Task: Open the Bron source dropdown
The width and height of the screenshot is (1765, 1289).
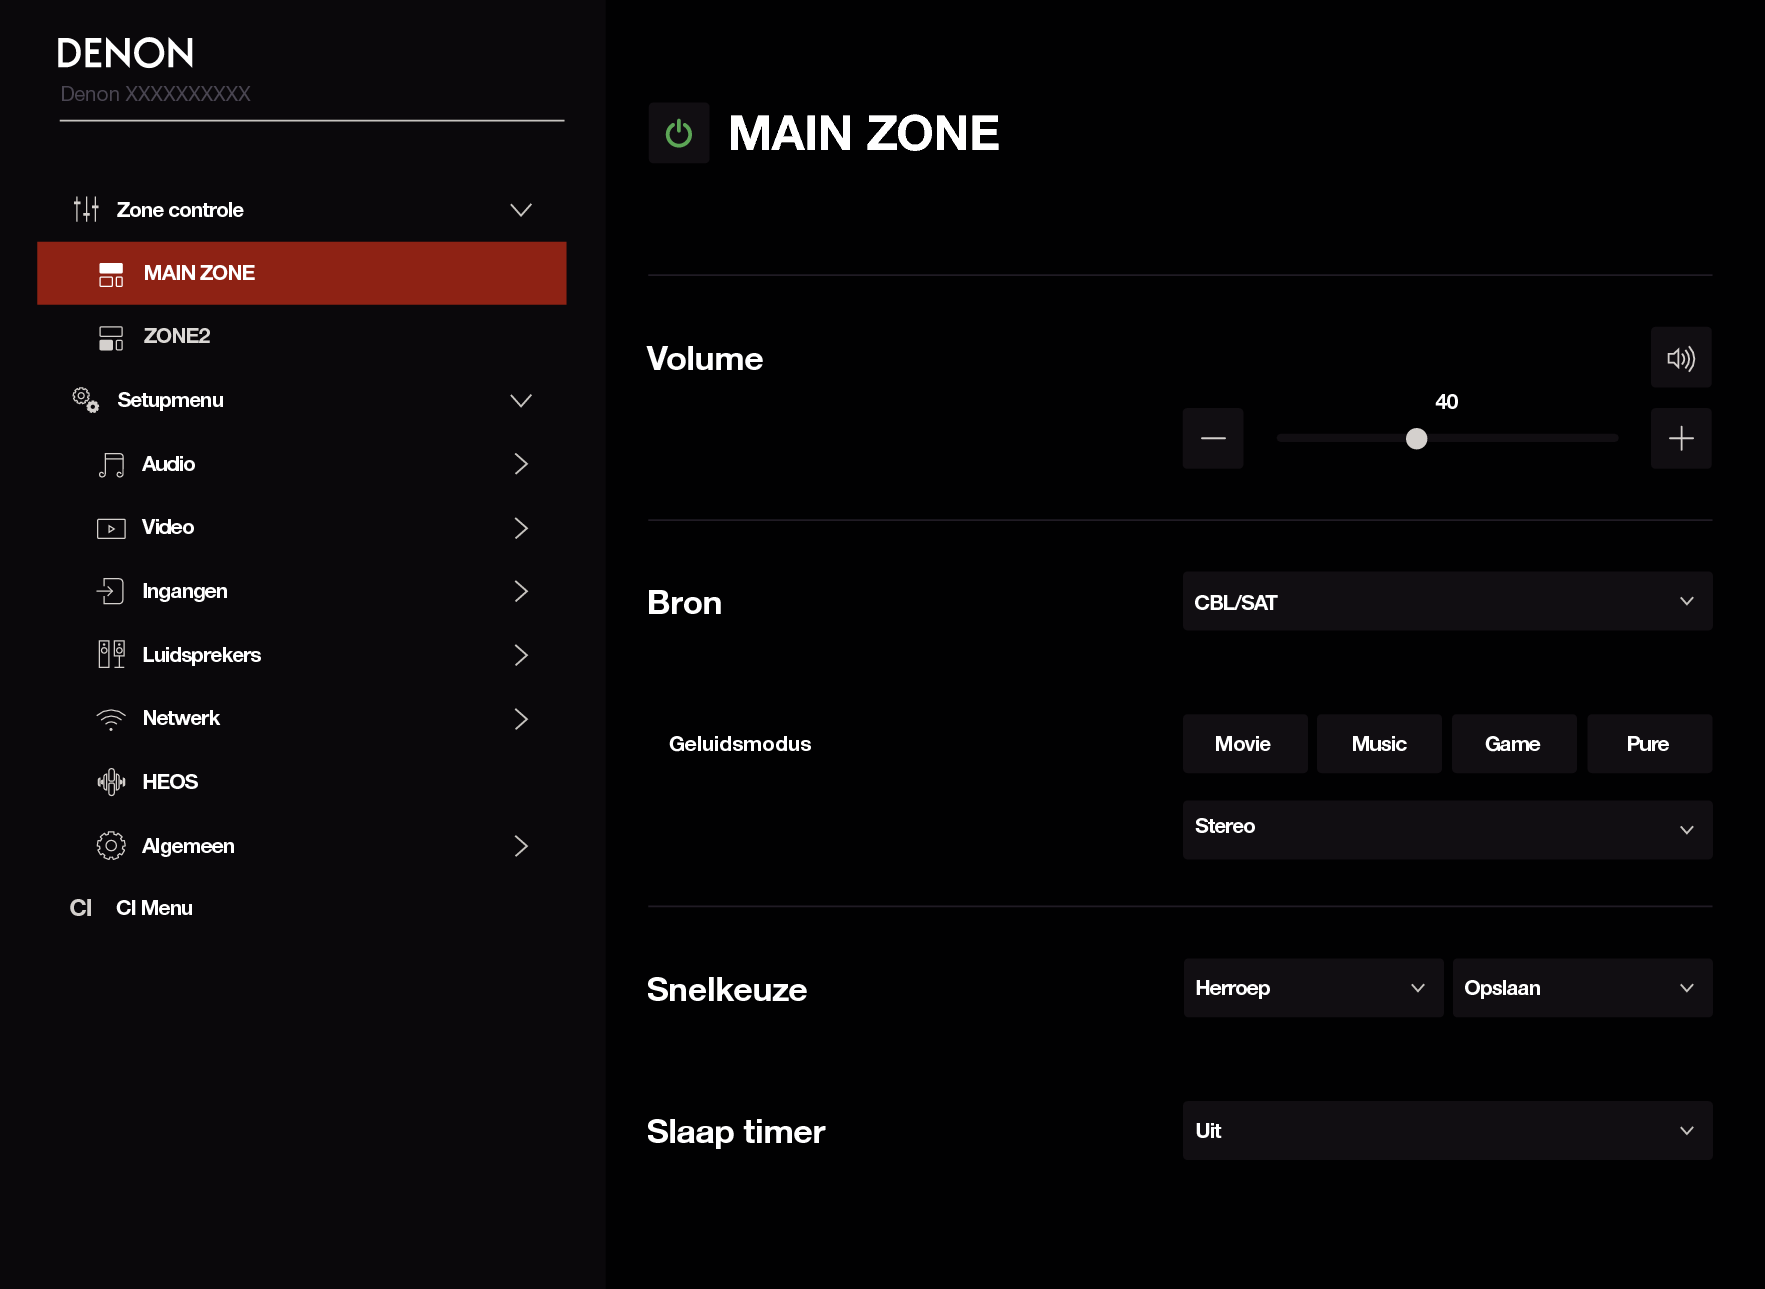Action: pos(1446,601)
